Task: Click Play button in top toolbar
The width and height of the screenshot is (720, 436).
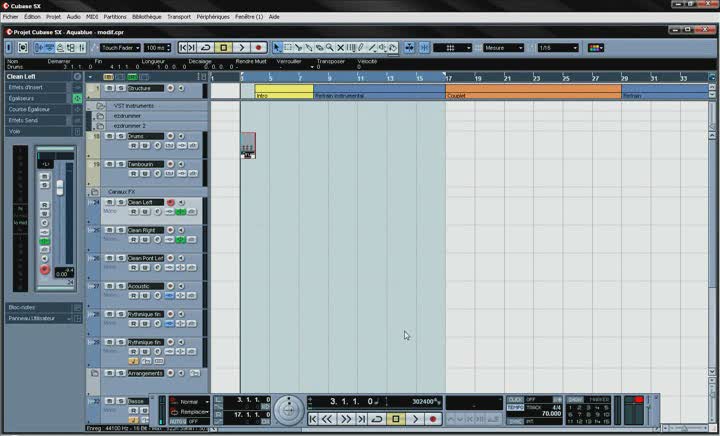Action: pyautogui.click(x=242, y=48)
